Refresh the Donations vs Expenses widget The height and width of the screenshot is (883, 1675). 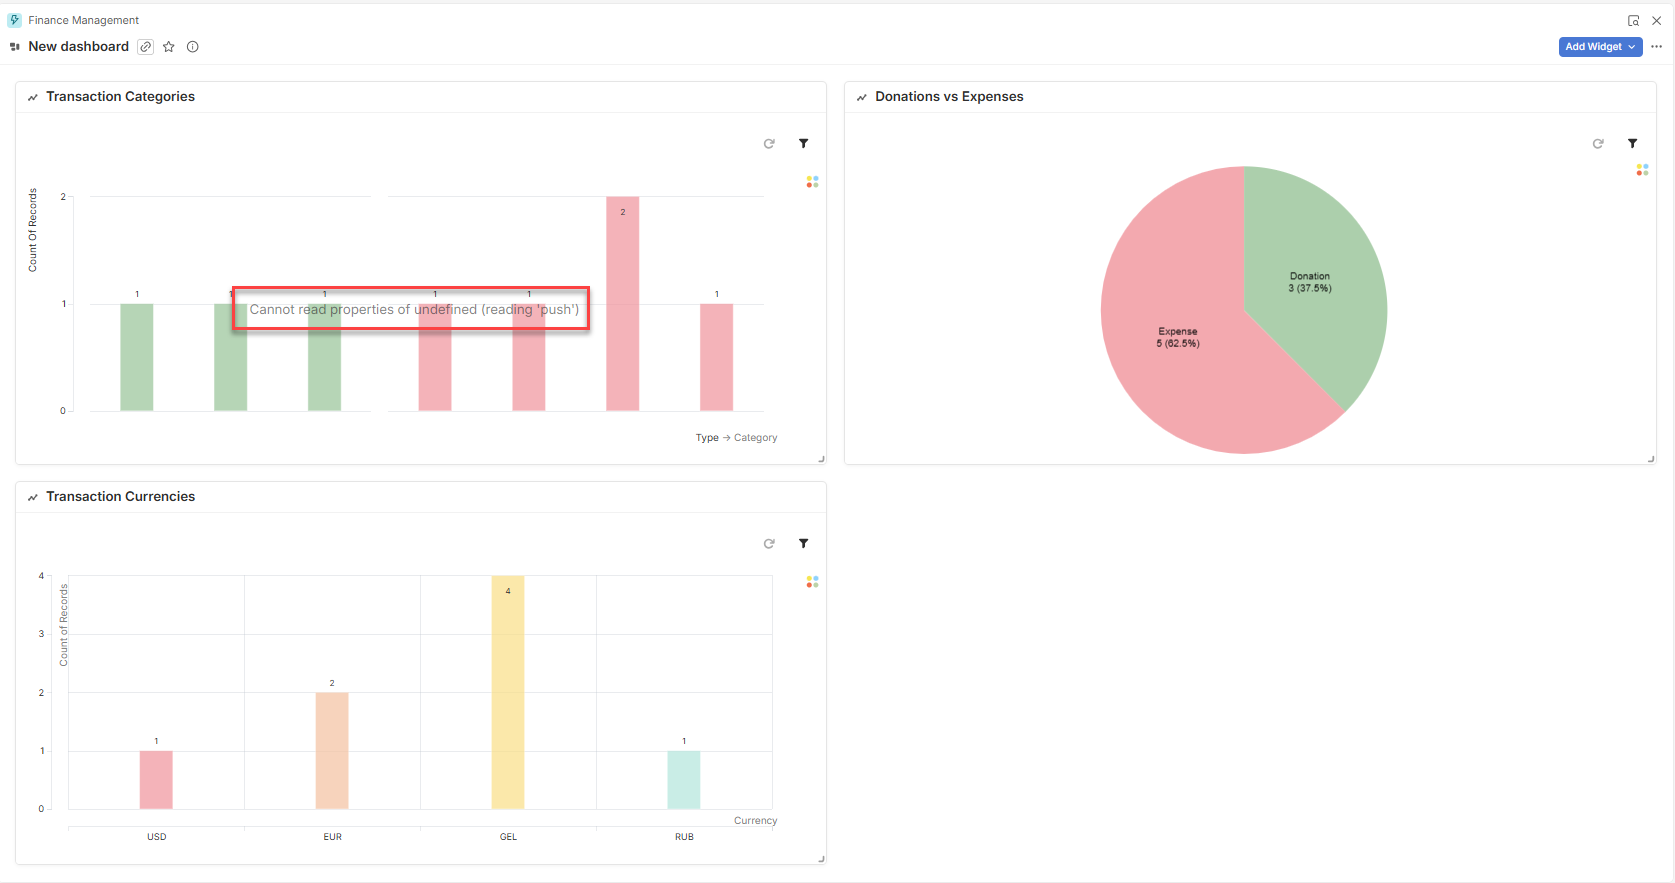coord(1598,144)
